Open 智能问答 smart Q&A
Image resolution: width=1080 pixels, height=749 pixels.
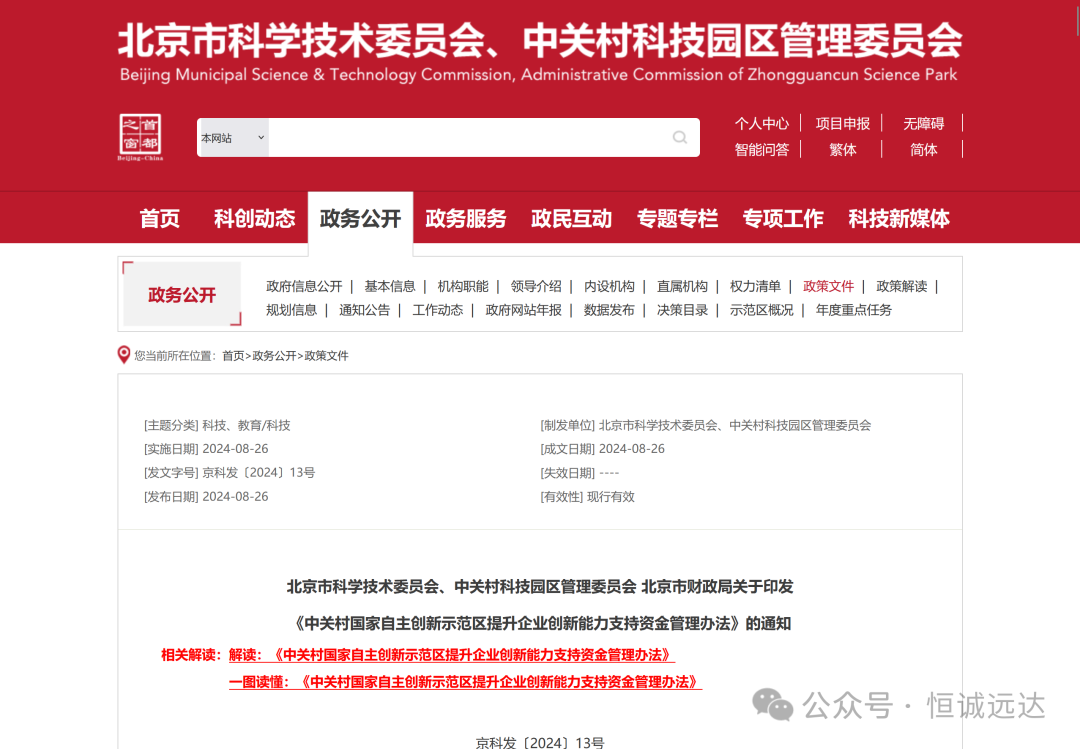click(x=762, y=148)
